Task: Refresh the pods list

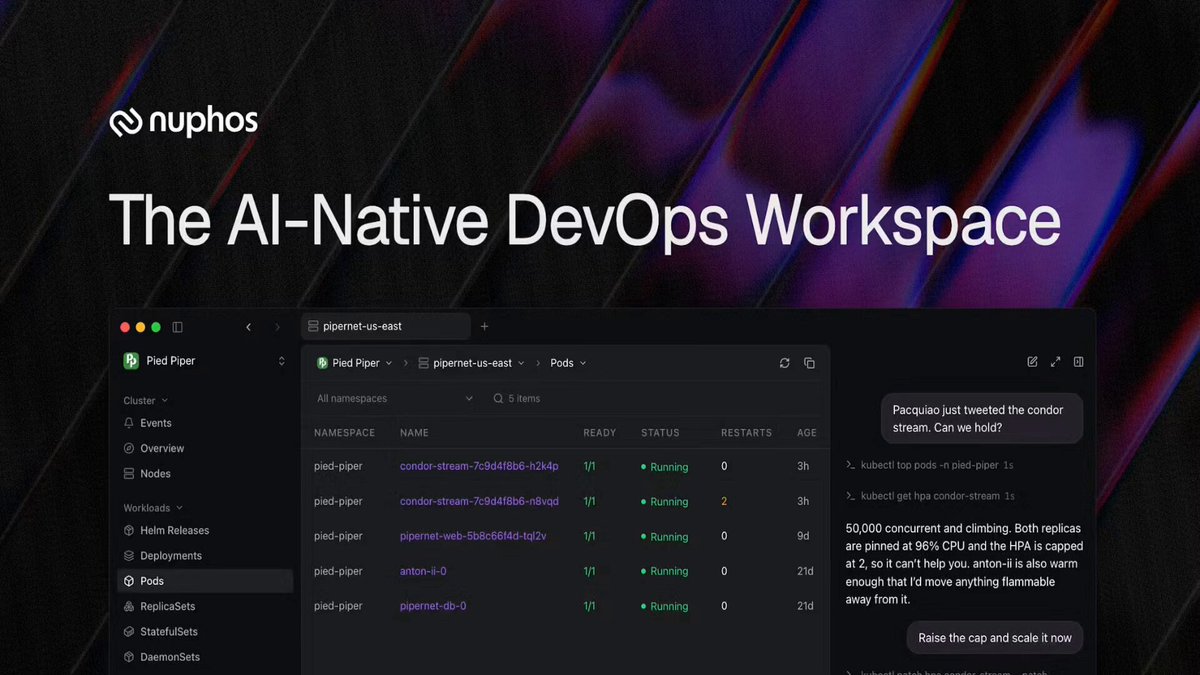Action: tap(785, 363)
